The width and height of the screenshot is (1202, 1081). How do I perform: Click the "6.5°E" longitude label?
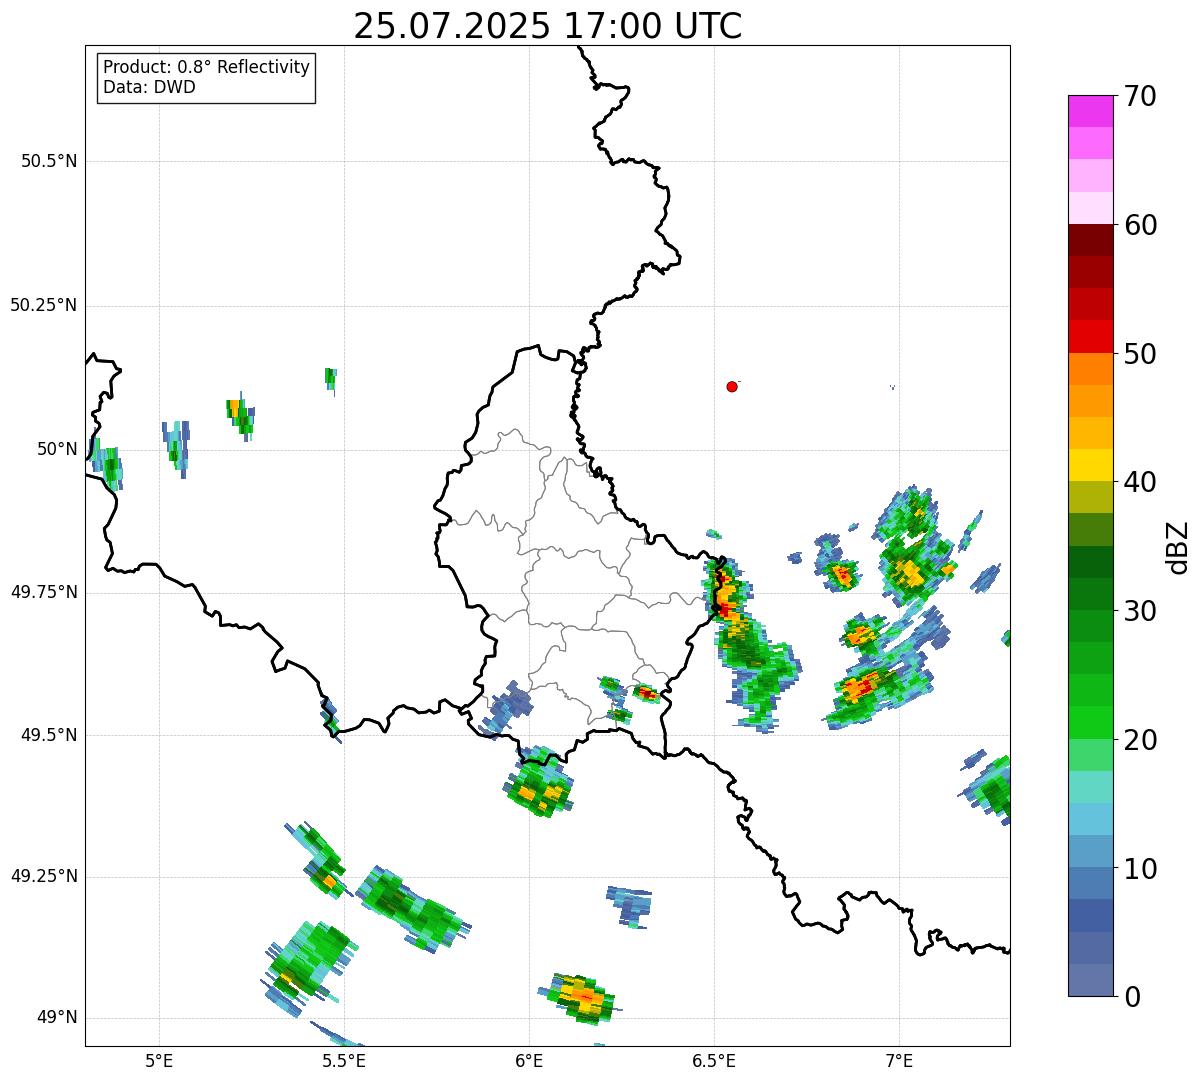714,1060
